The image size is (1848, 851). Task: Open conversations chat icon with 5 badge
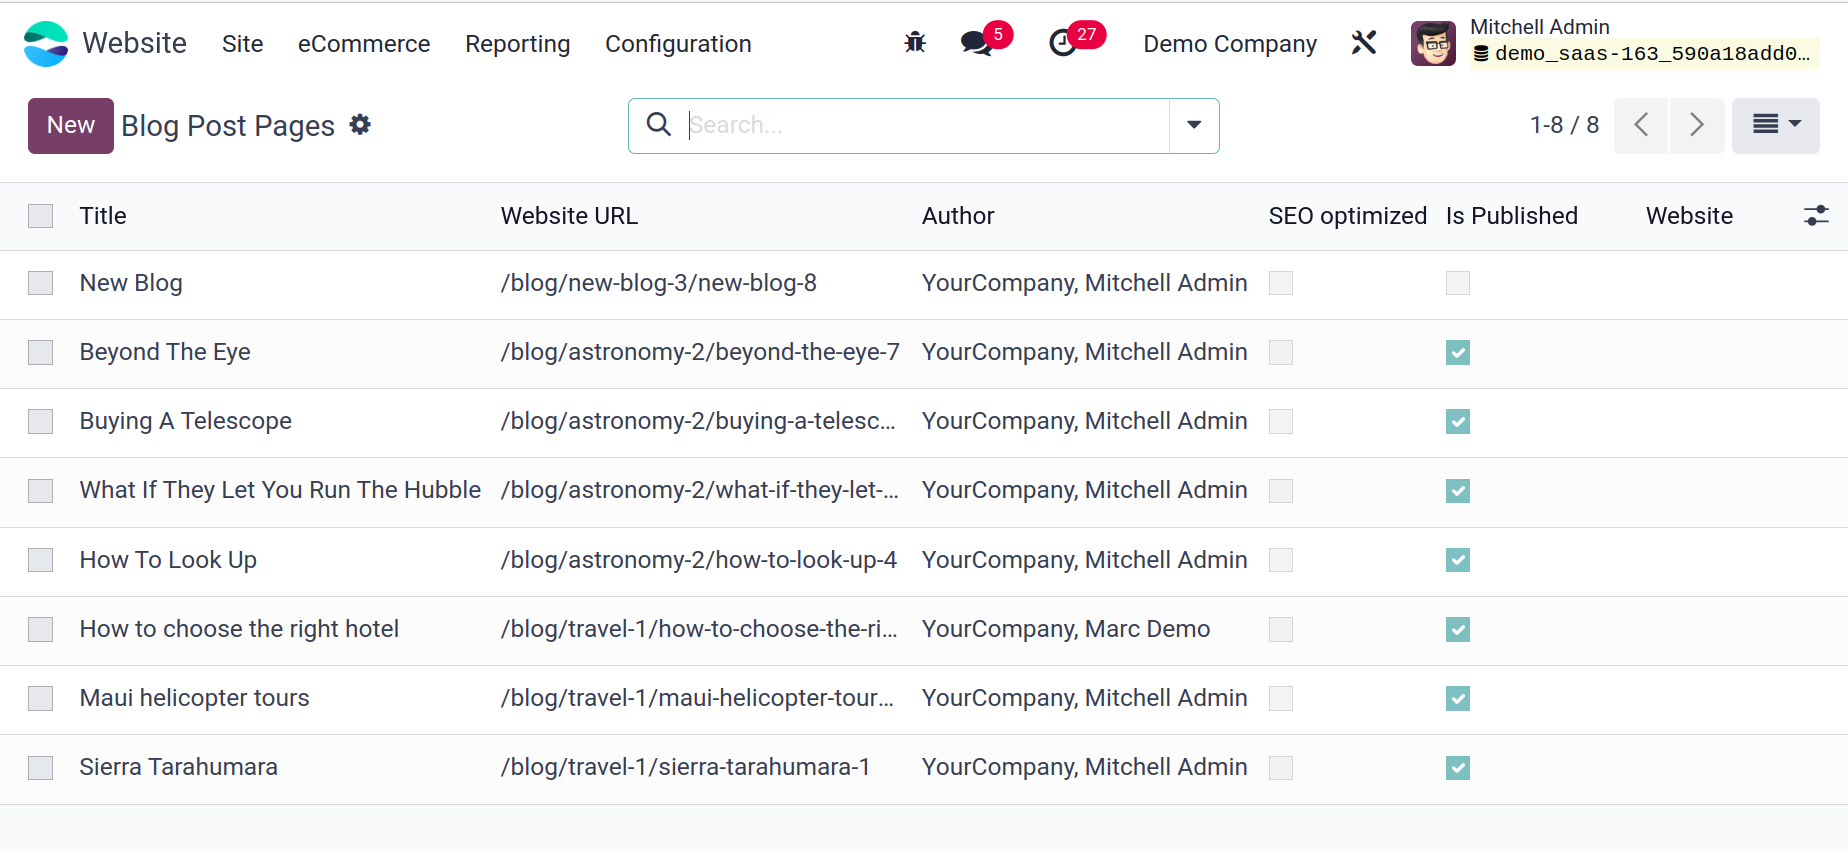[976, 43]
